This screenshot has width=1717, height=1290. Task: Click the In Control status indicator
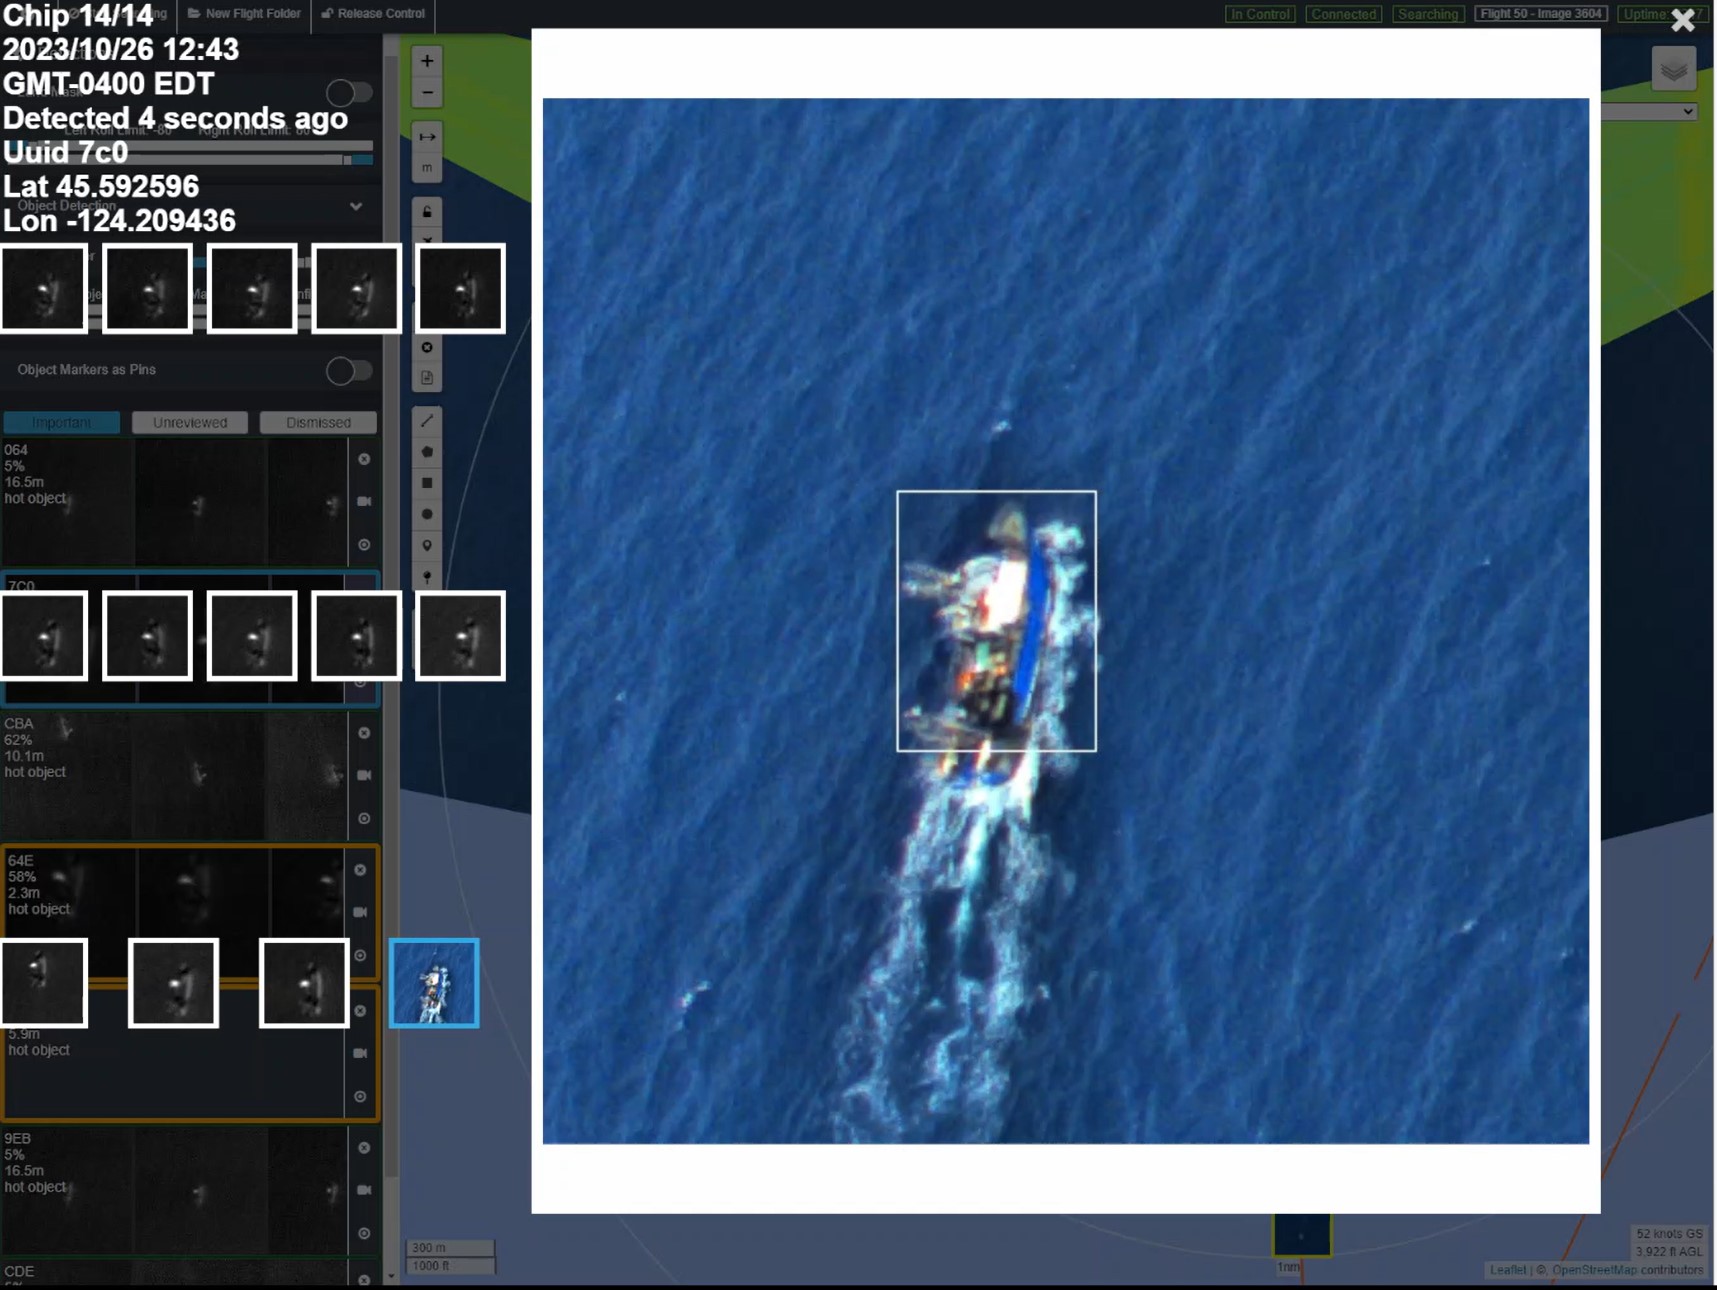coord(1260,14)
